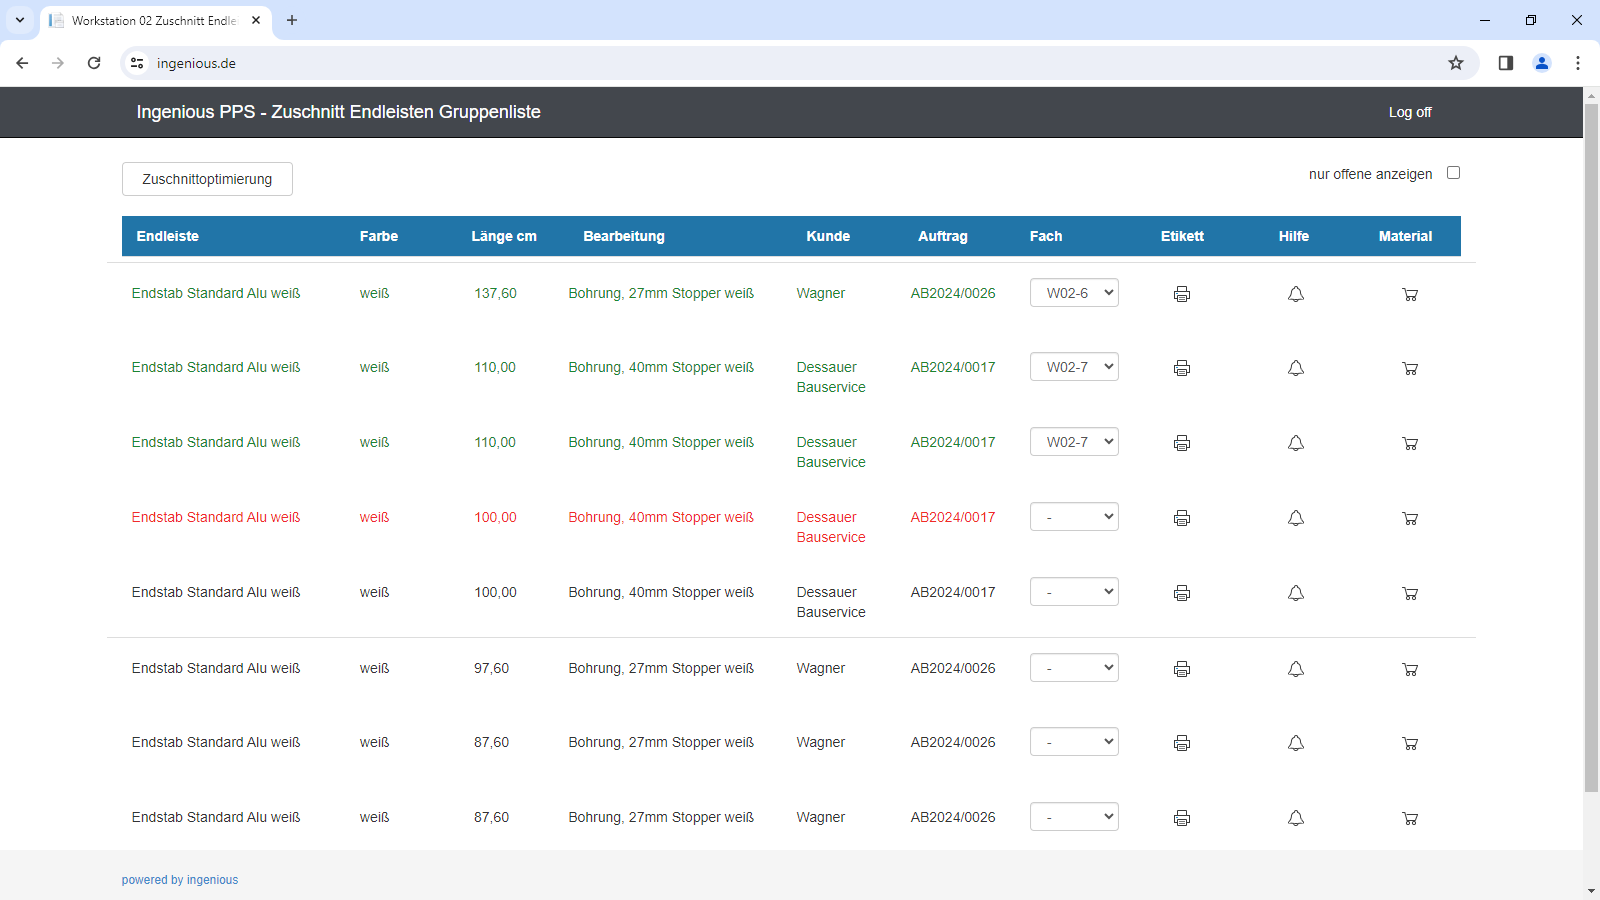Click the page vertical scrollbar
Screen dimensions: 1600x900
[1591, 447]
